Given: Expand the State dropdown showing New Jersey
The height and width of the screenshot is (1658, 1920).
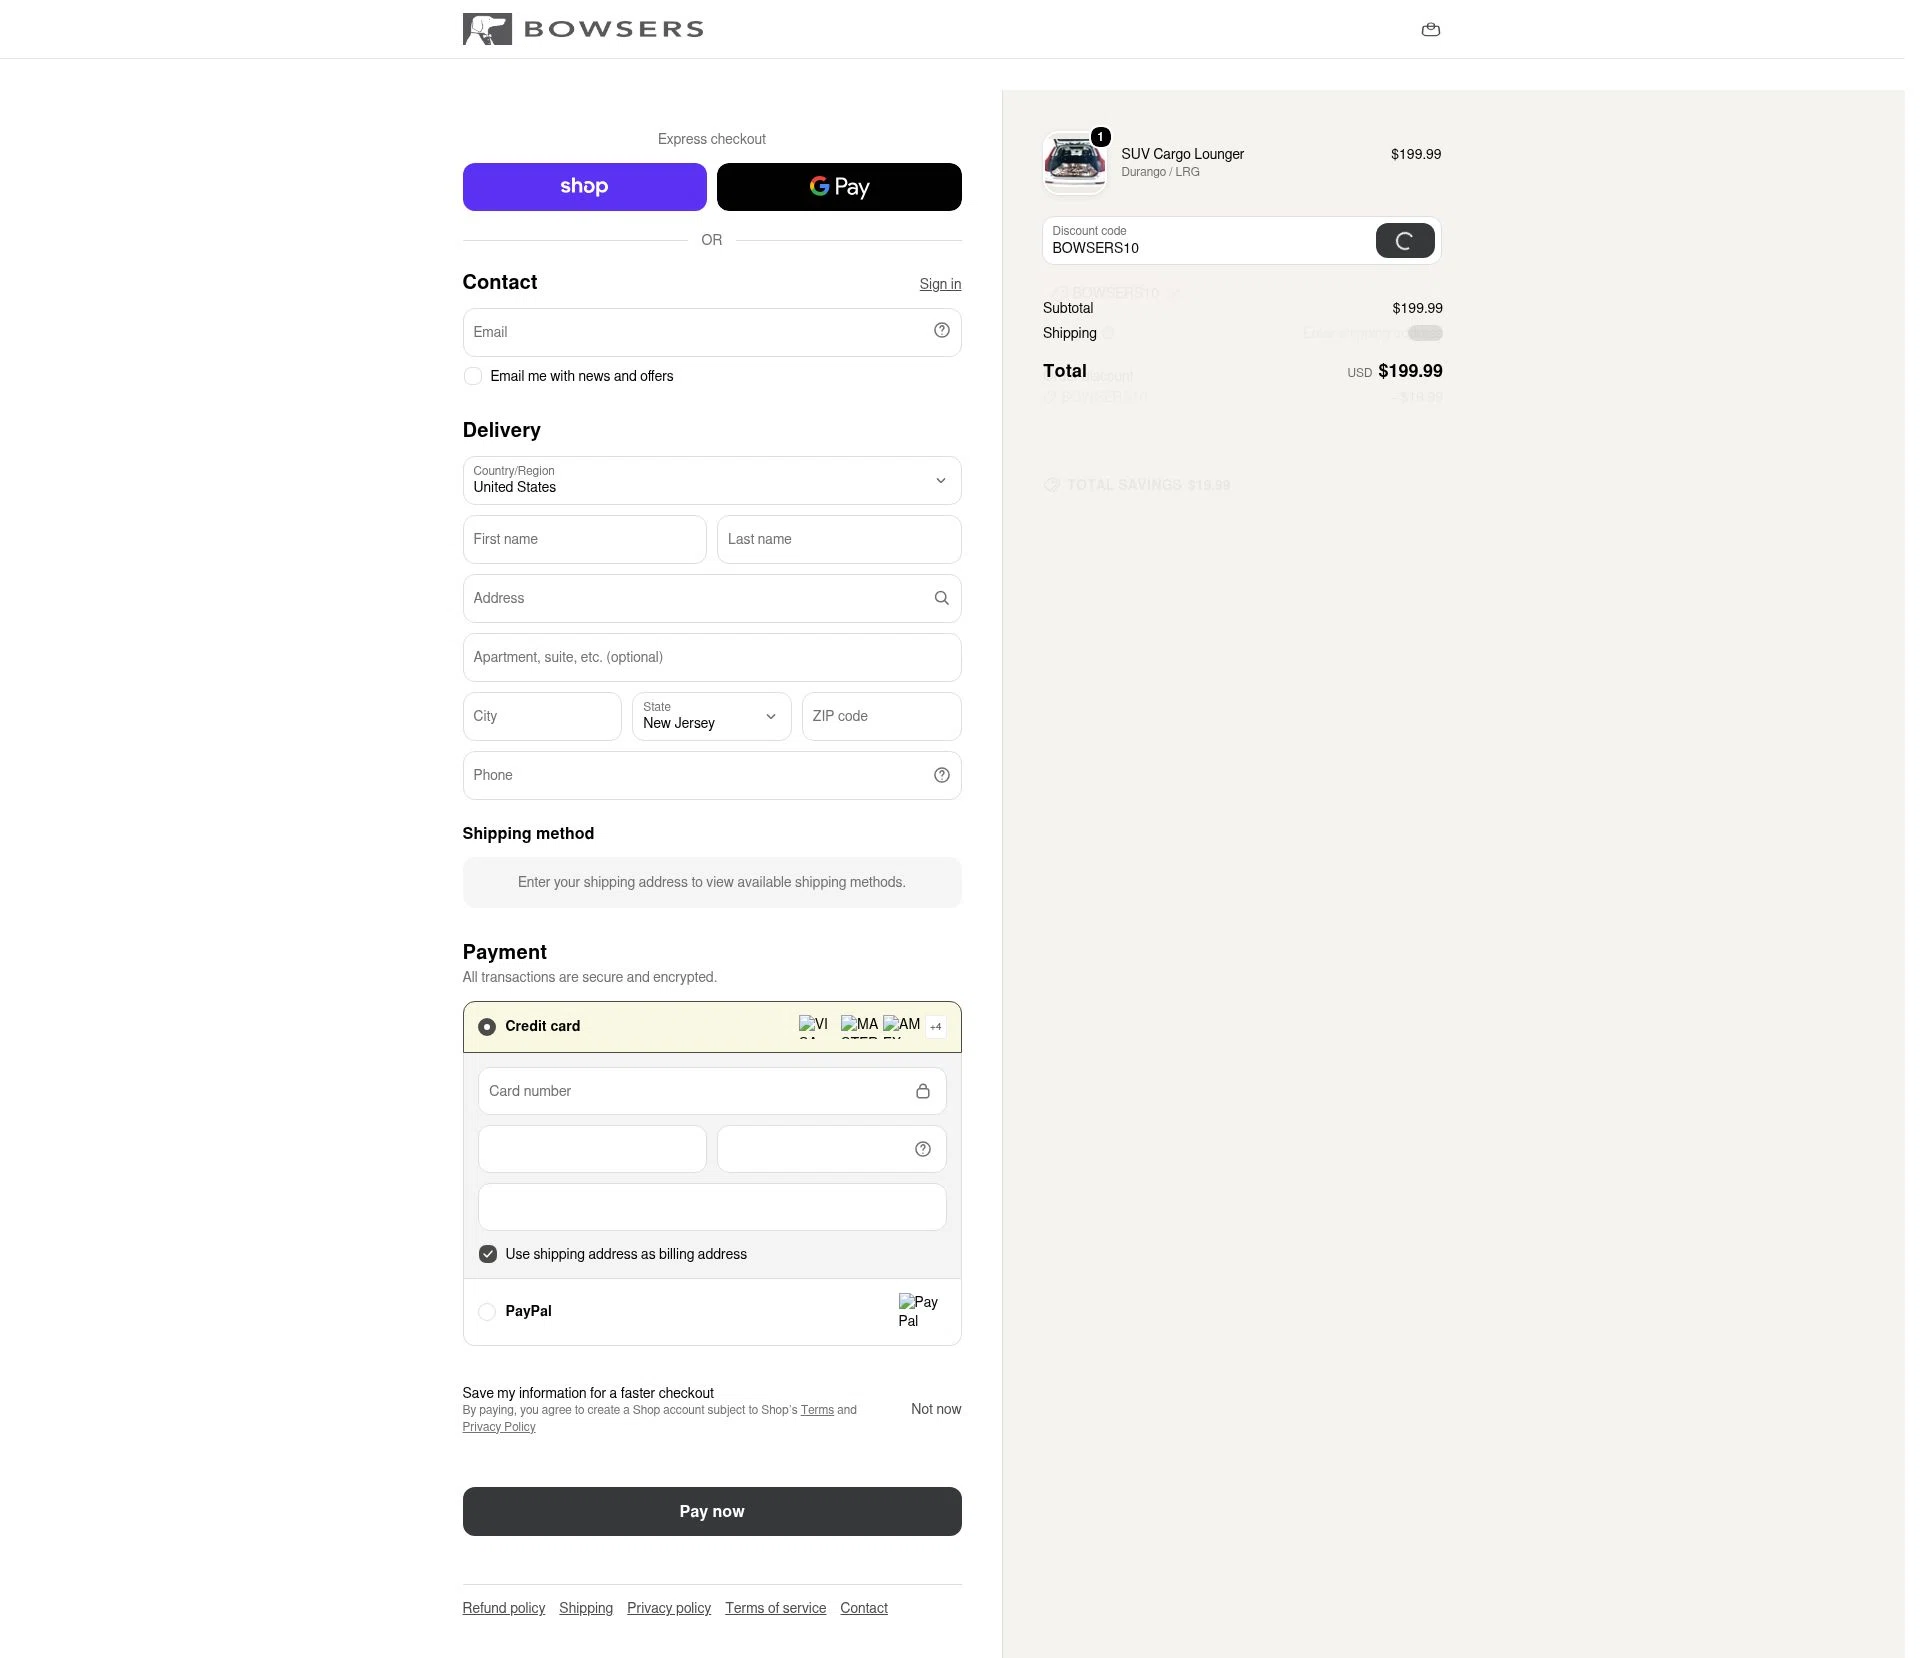Looking at the screenshot, I should [x=712, y=717].
